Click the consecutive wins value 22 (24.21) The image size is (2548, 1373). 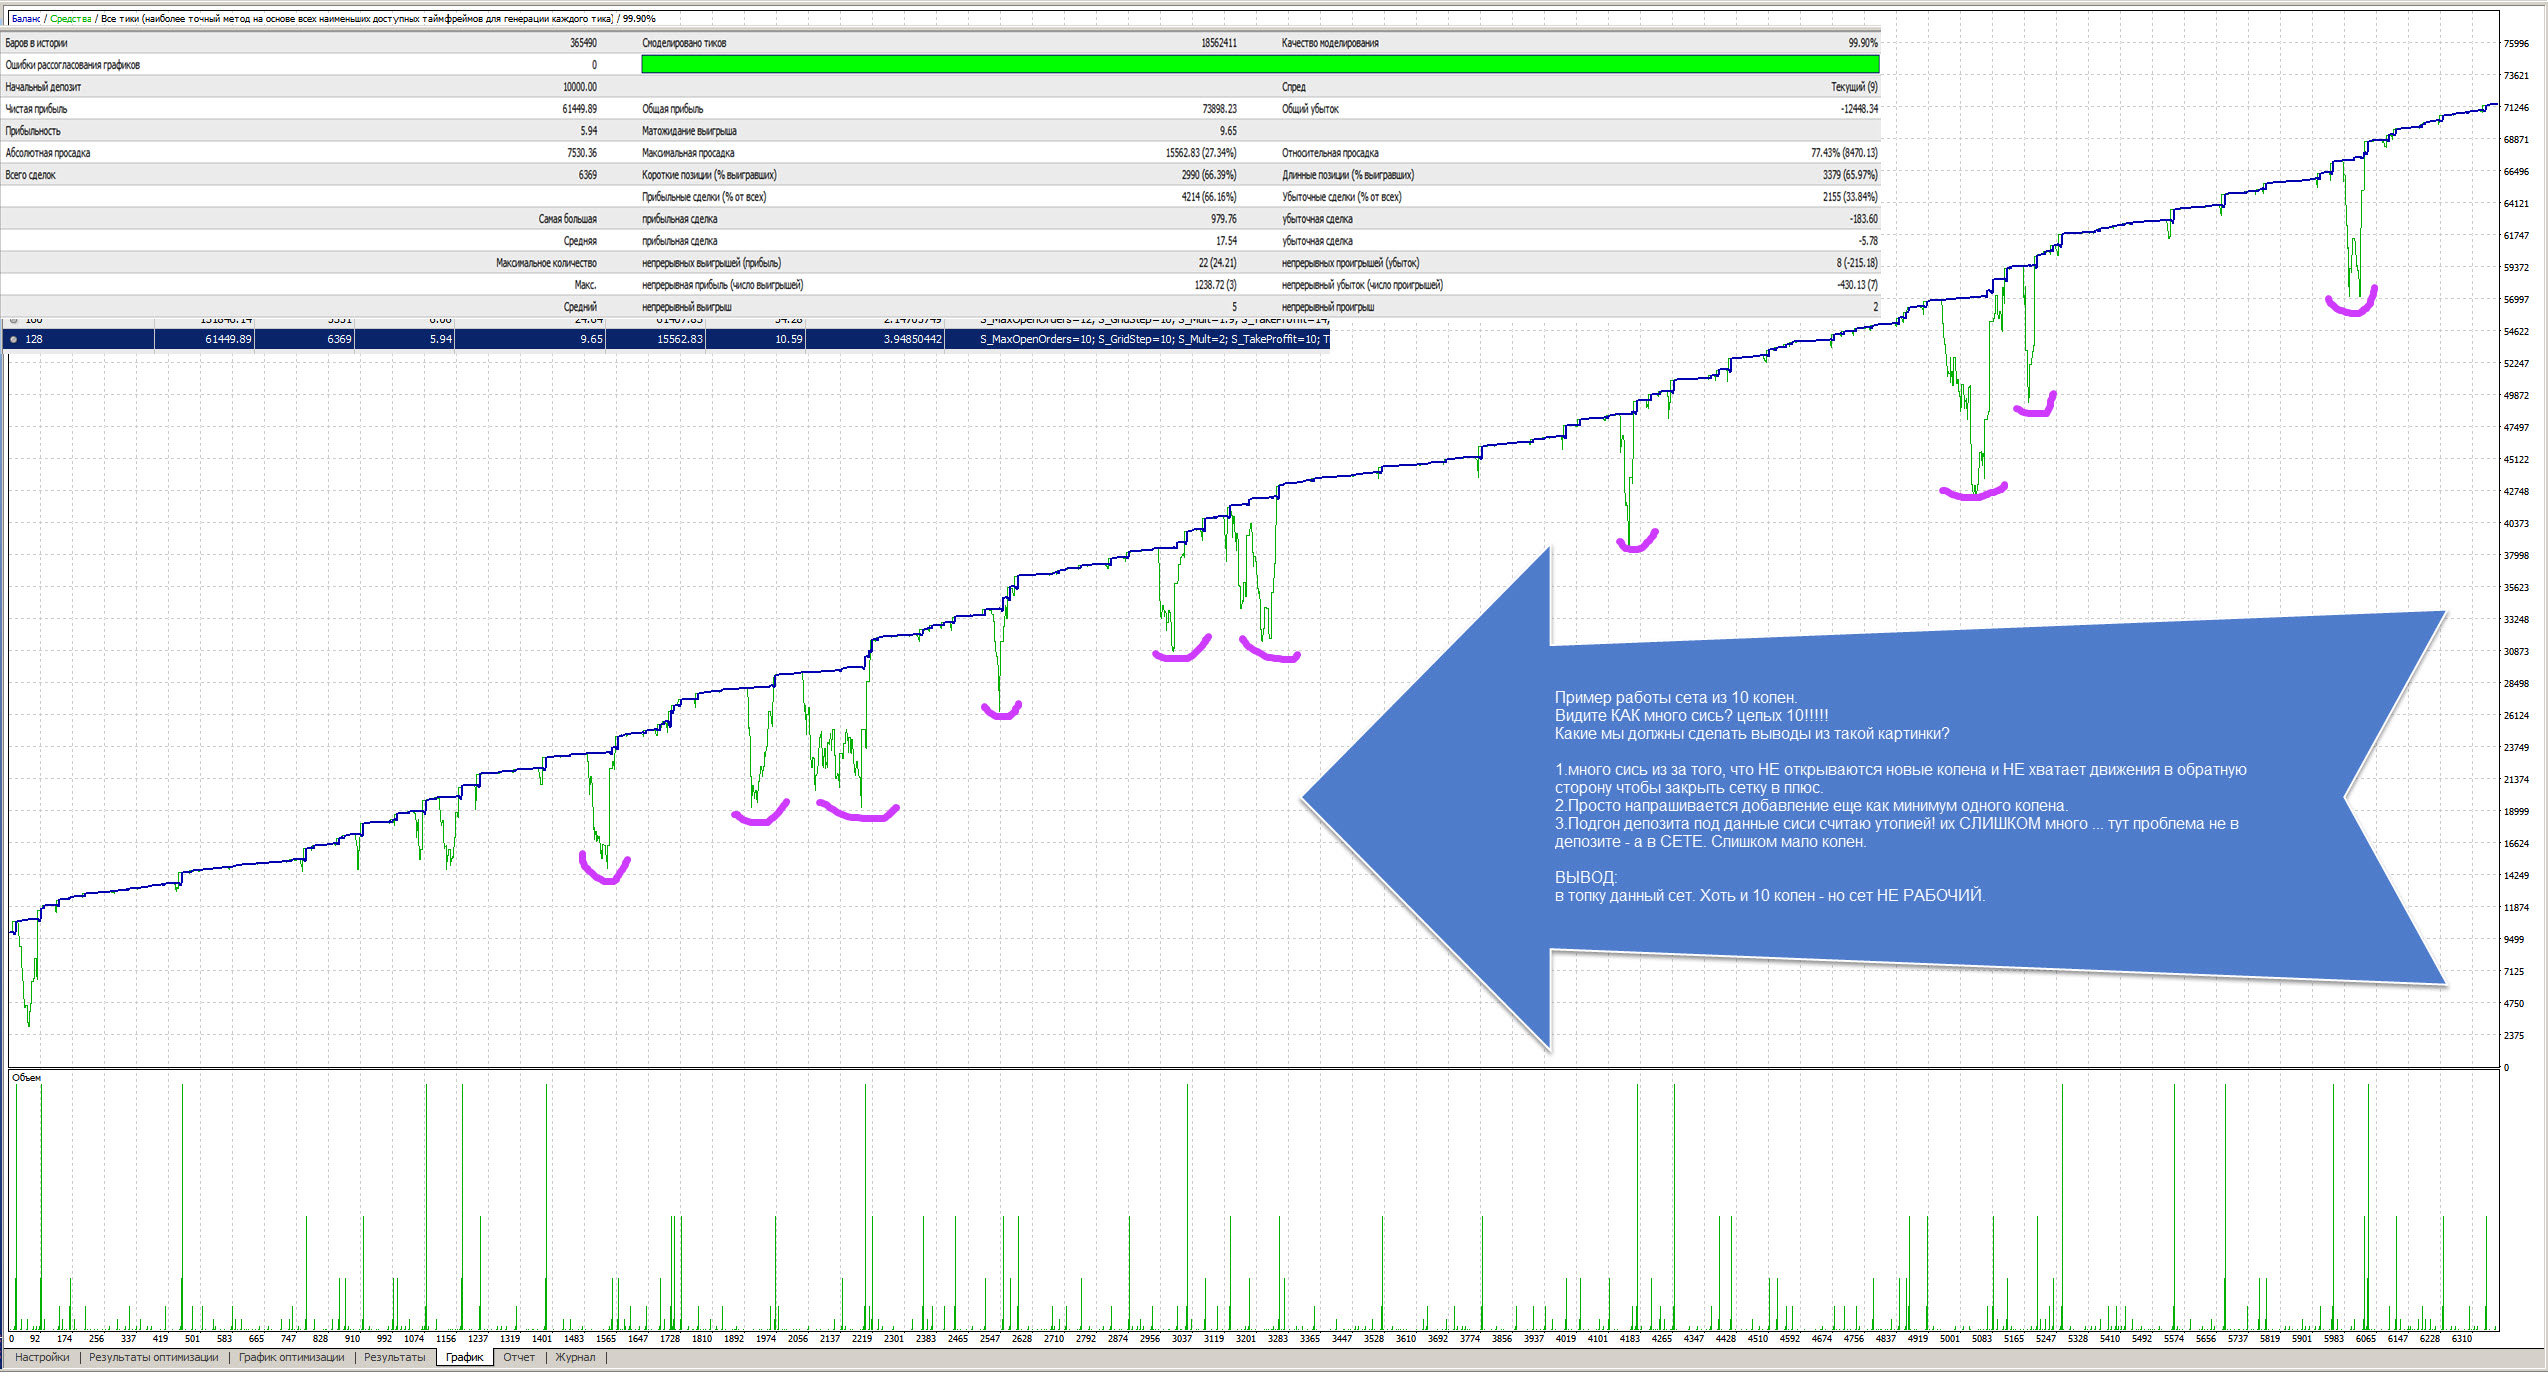tap(1217, 263)
